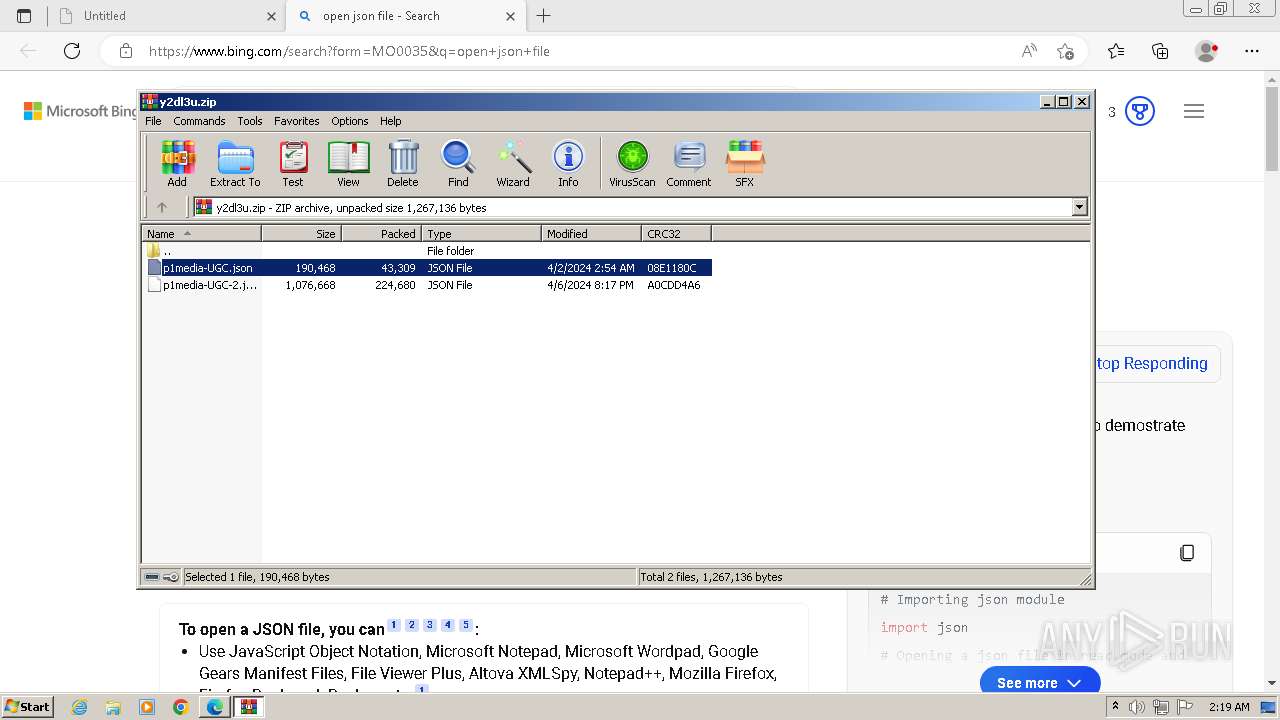Close the Untitled browser tab
Screen dimensions: 1280x720
tap(271, 16)
